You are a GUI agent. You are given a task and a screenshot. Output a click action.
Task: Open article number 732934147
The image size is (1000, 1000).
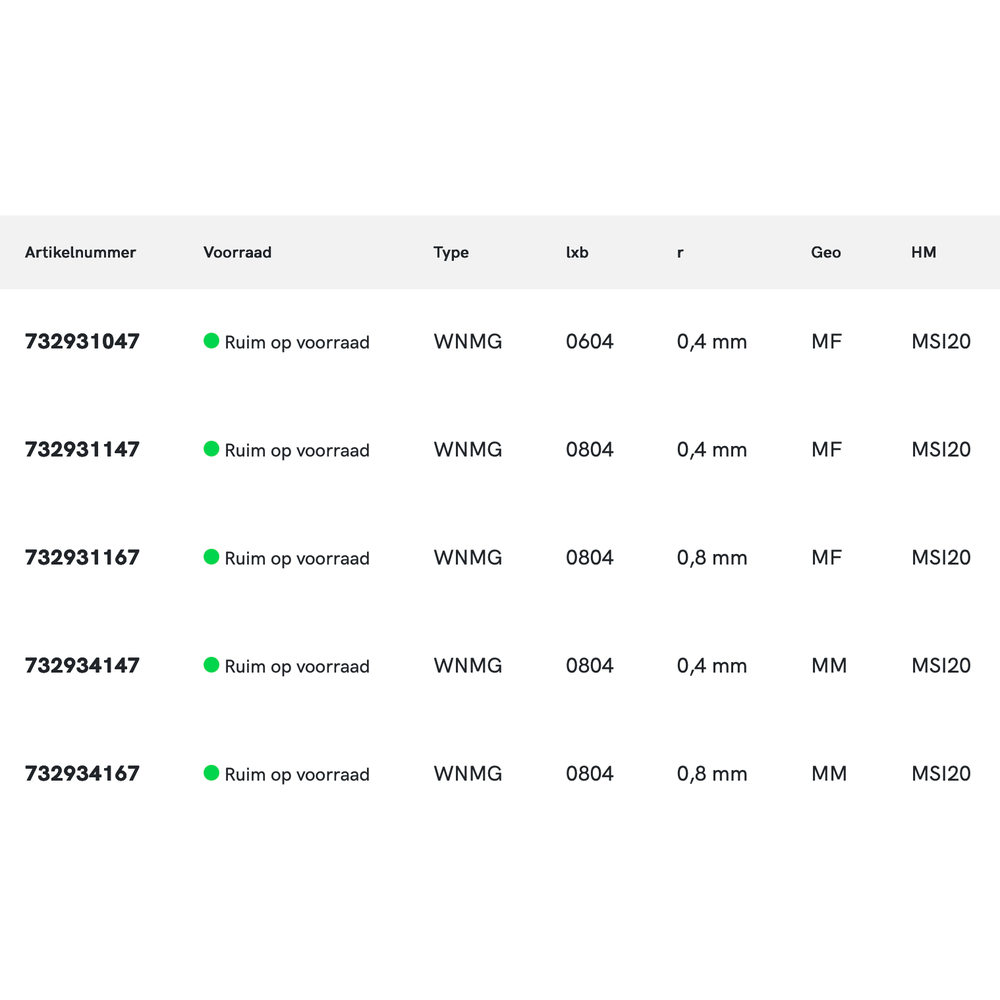click(82, 666)
